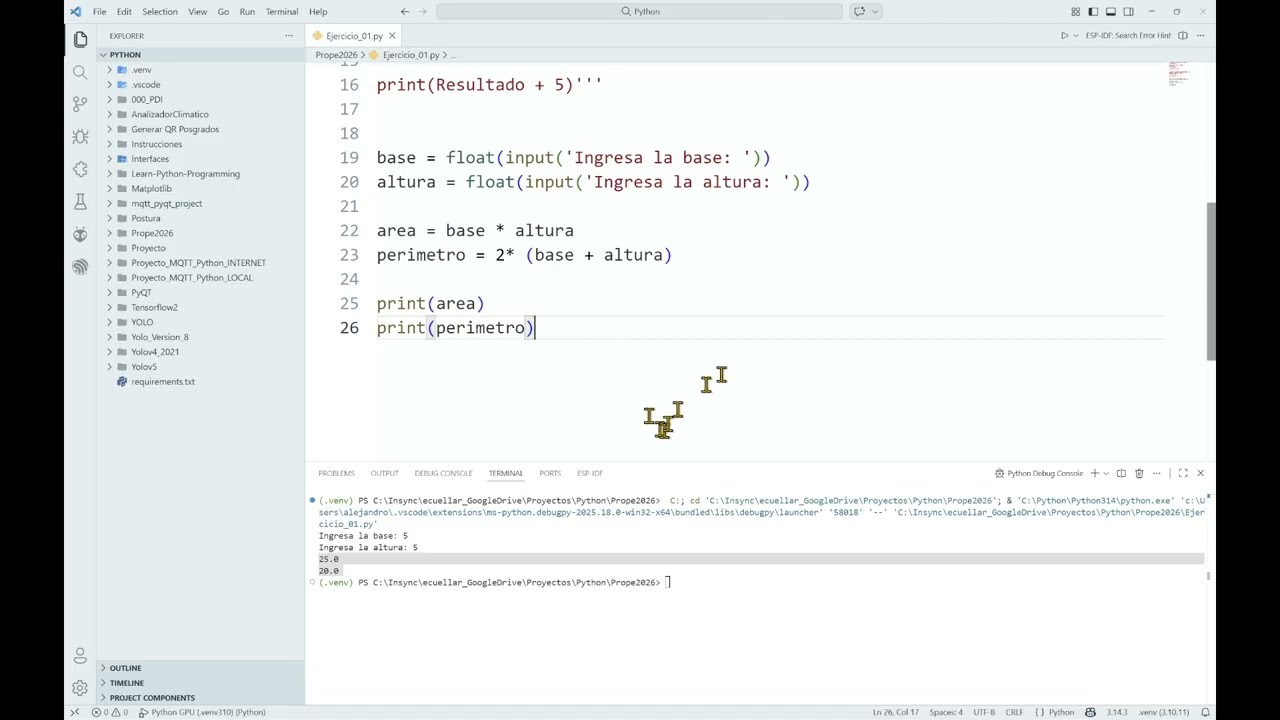This screenshot has width=1280, height=720.
Task: Click the CRLF end-of-line indicator
Action: coord(1014,712)
